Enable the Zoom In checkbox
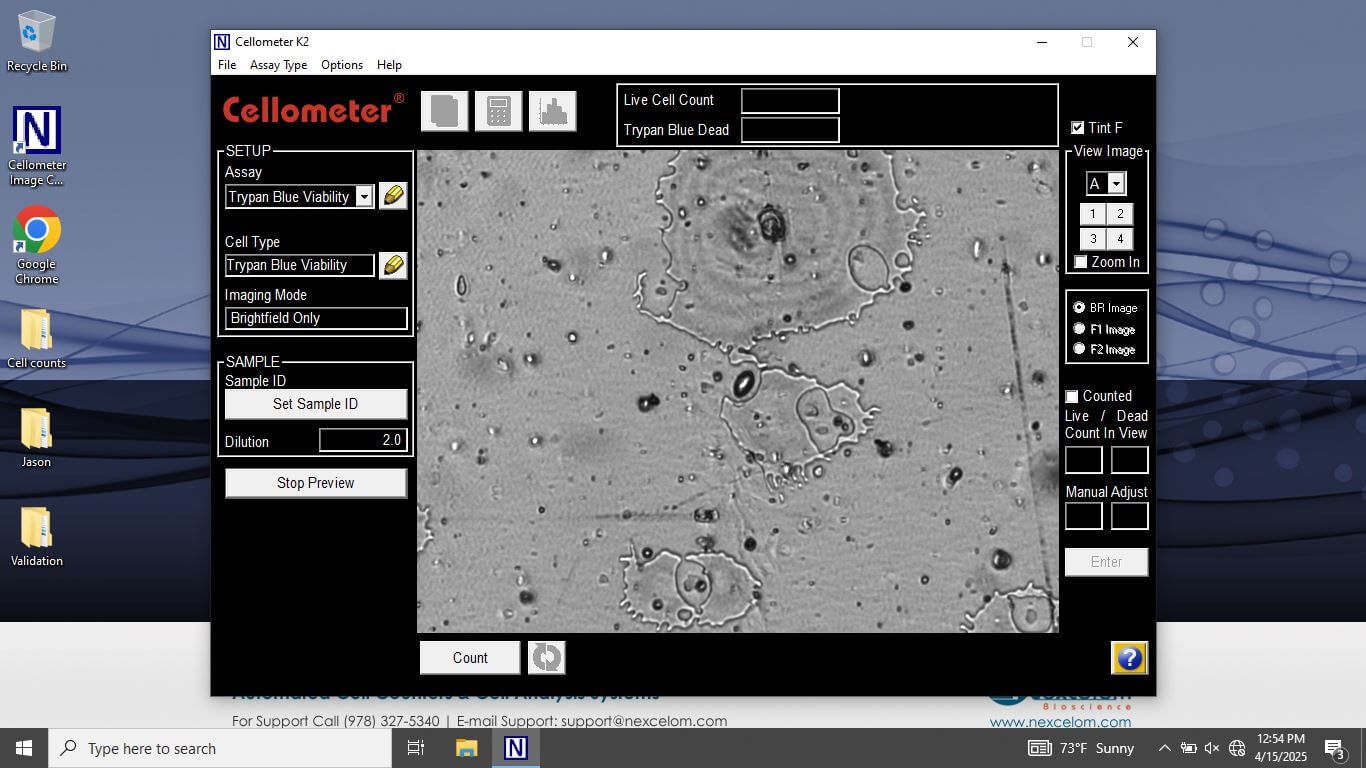 tap(1080, 262)
